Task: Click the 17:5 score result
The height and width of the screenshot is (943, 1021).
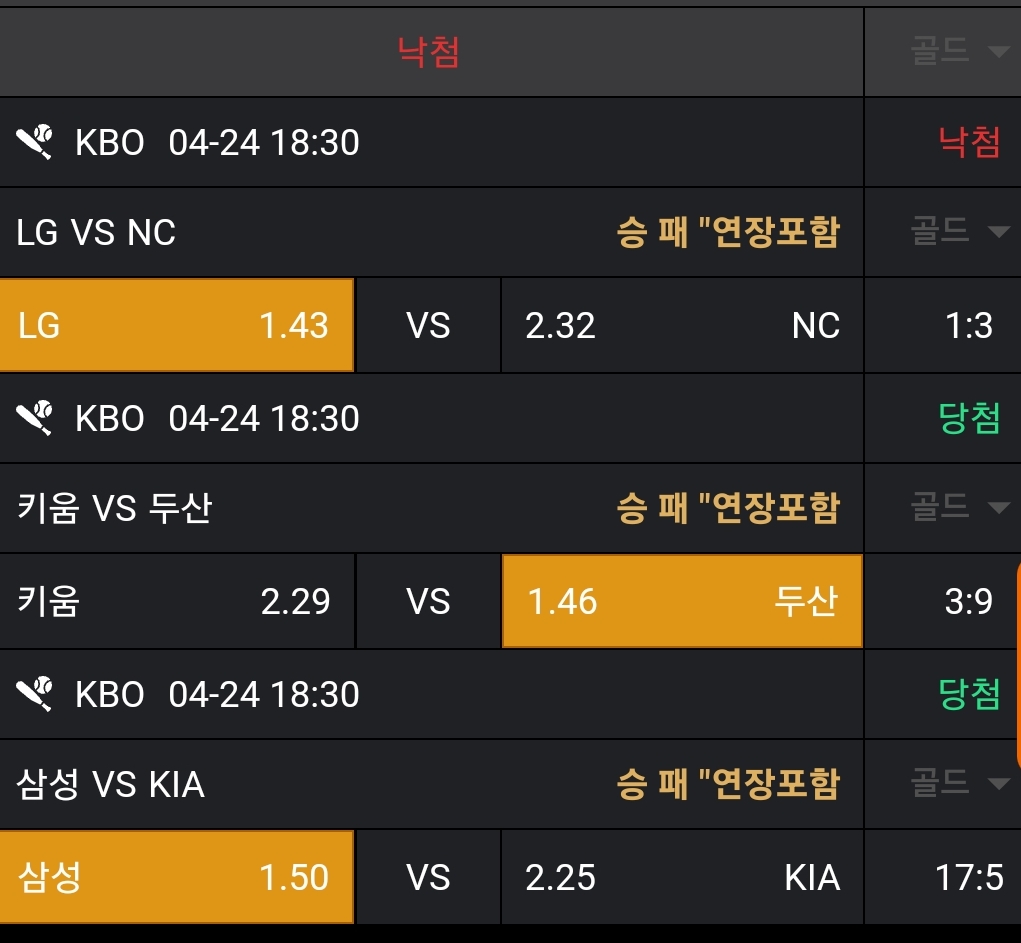Action: pyautogui.click(x=968, y=878)
